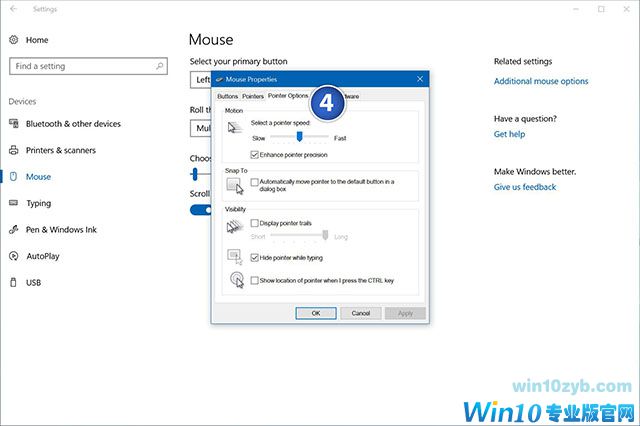Click the Mouse Properties title bar icon
640x426 pixels.
(219, 79)
